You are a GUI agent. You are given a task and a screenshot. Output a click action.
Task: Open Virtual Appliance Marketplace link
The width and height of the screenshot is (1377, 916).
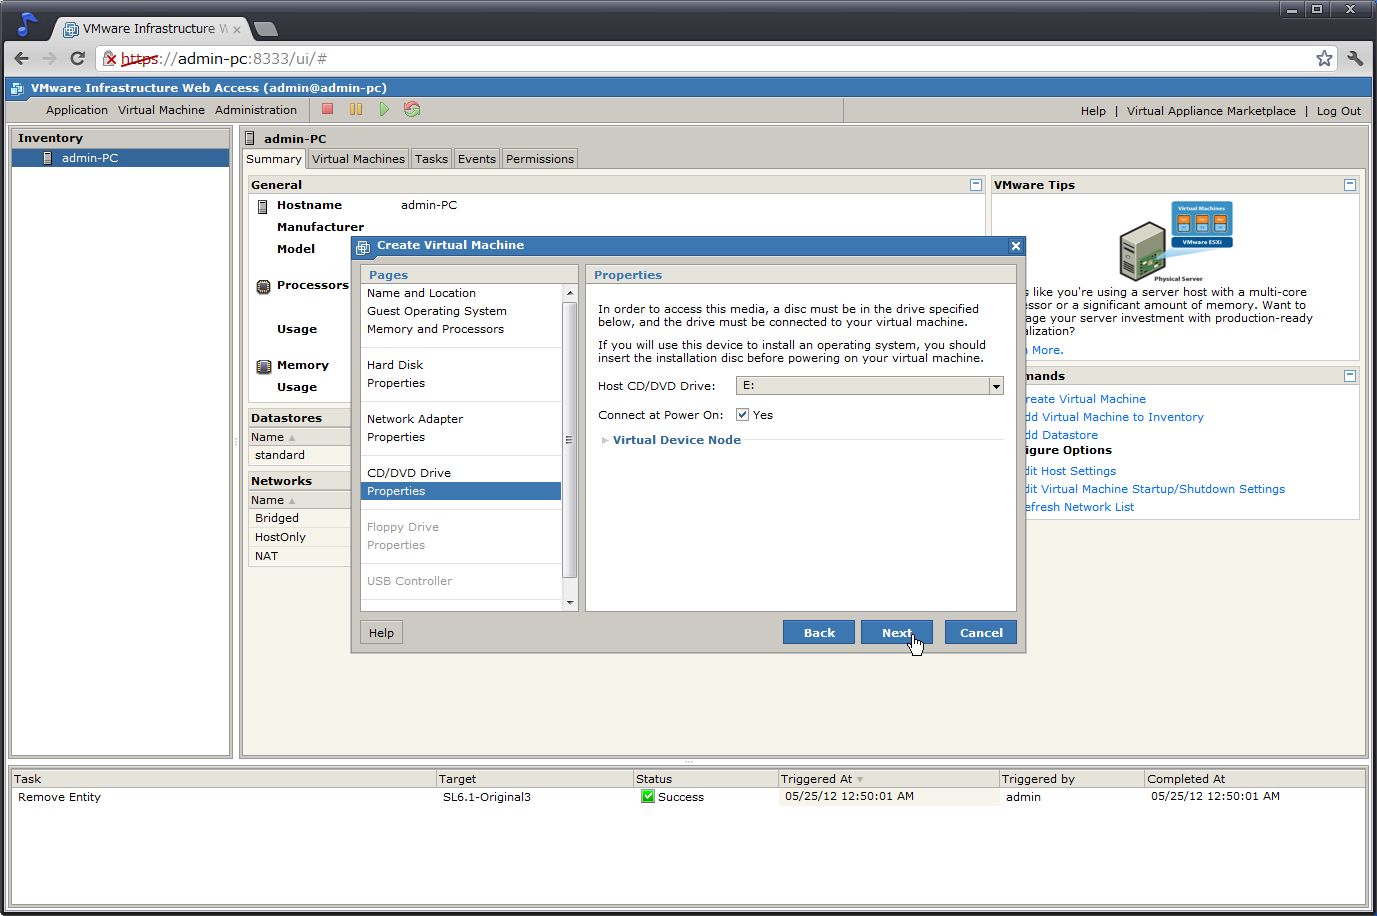[x=1211, y=111]
